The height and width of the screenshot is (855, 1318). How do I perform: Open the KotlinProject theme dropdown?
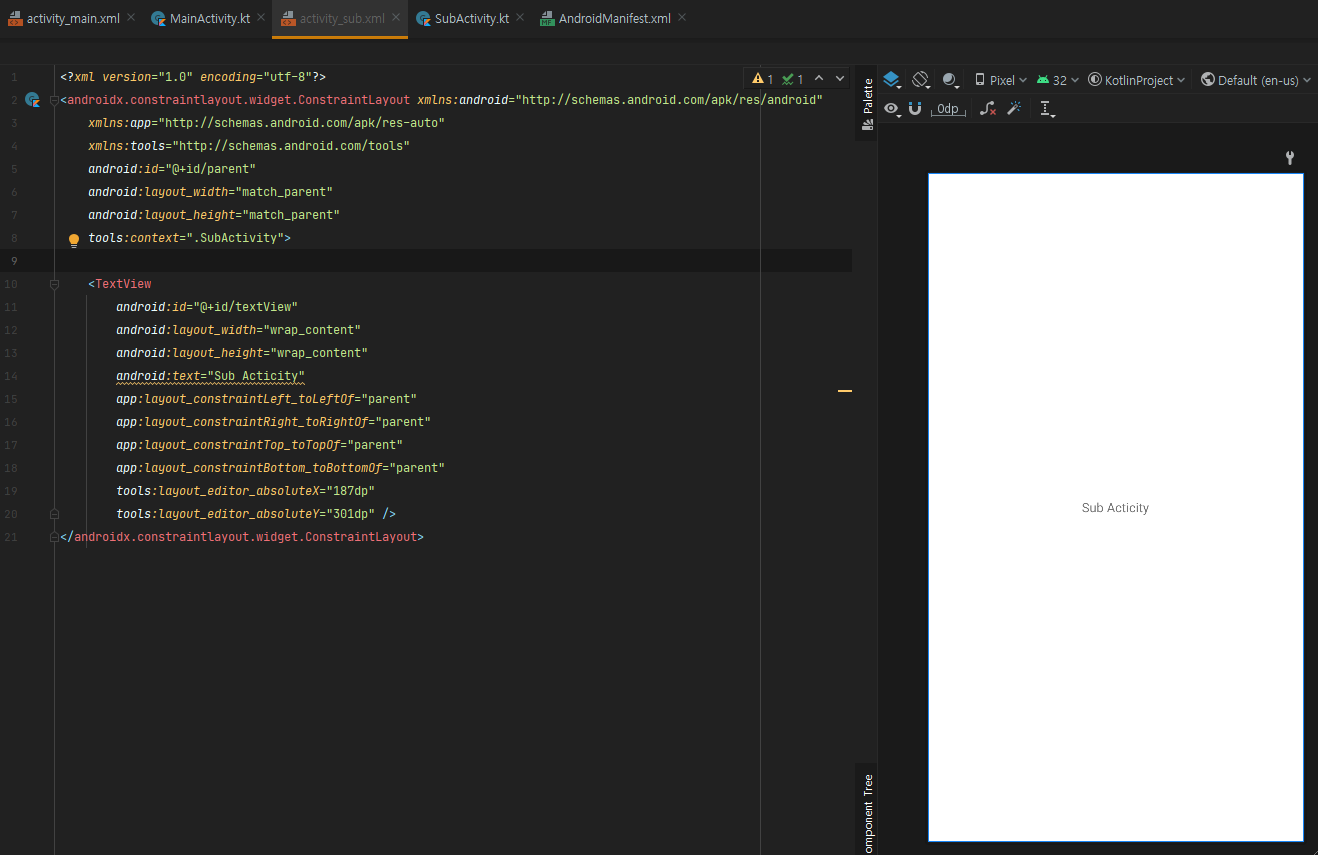point(1137,80)
